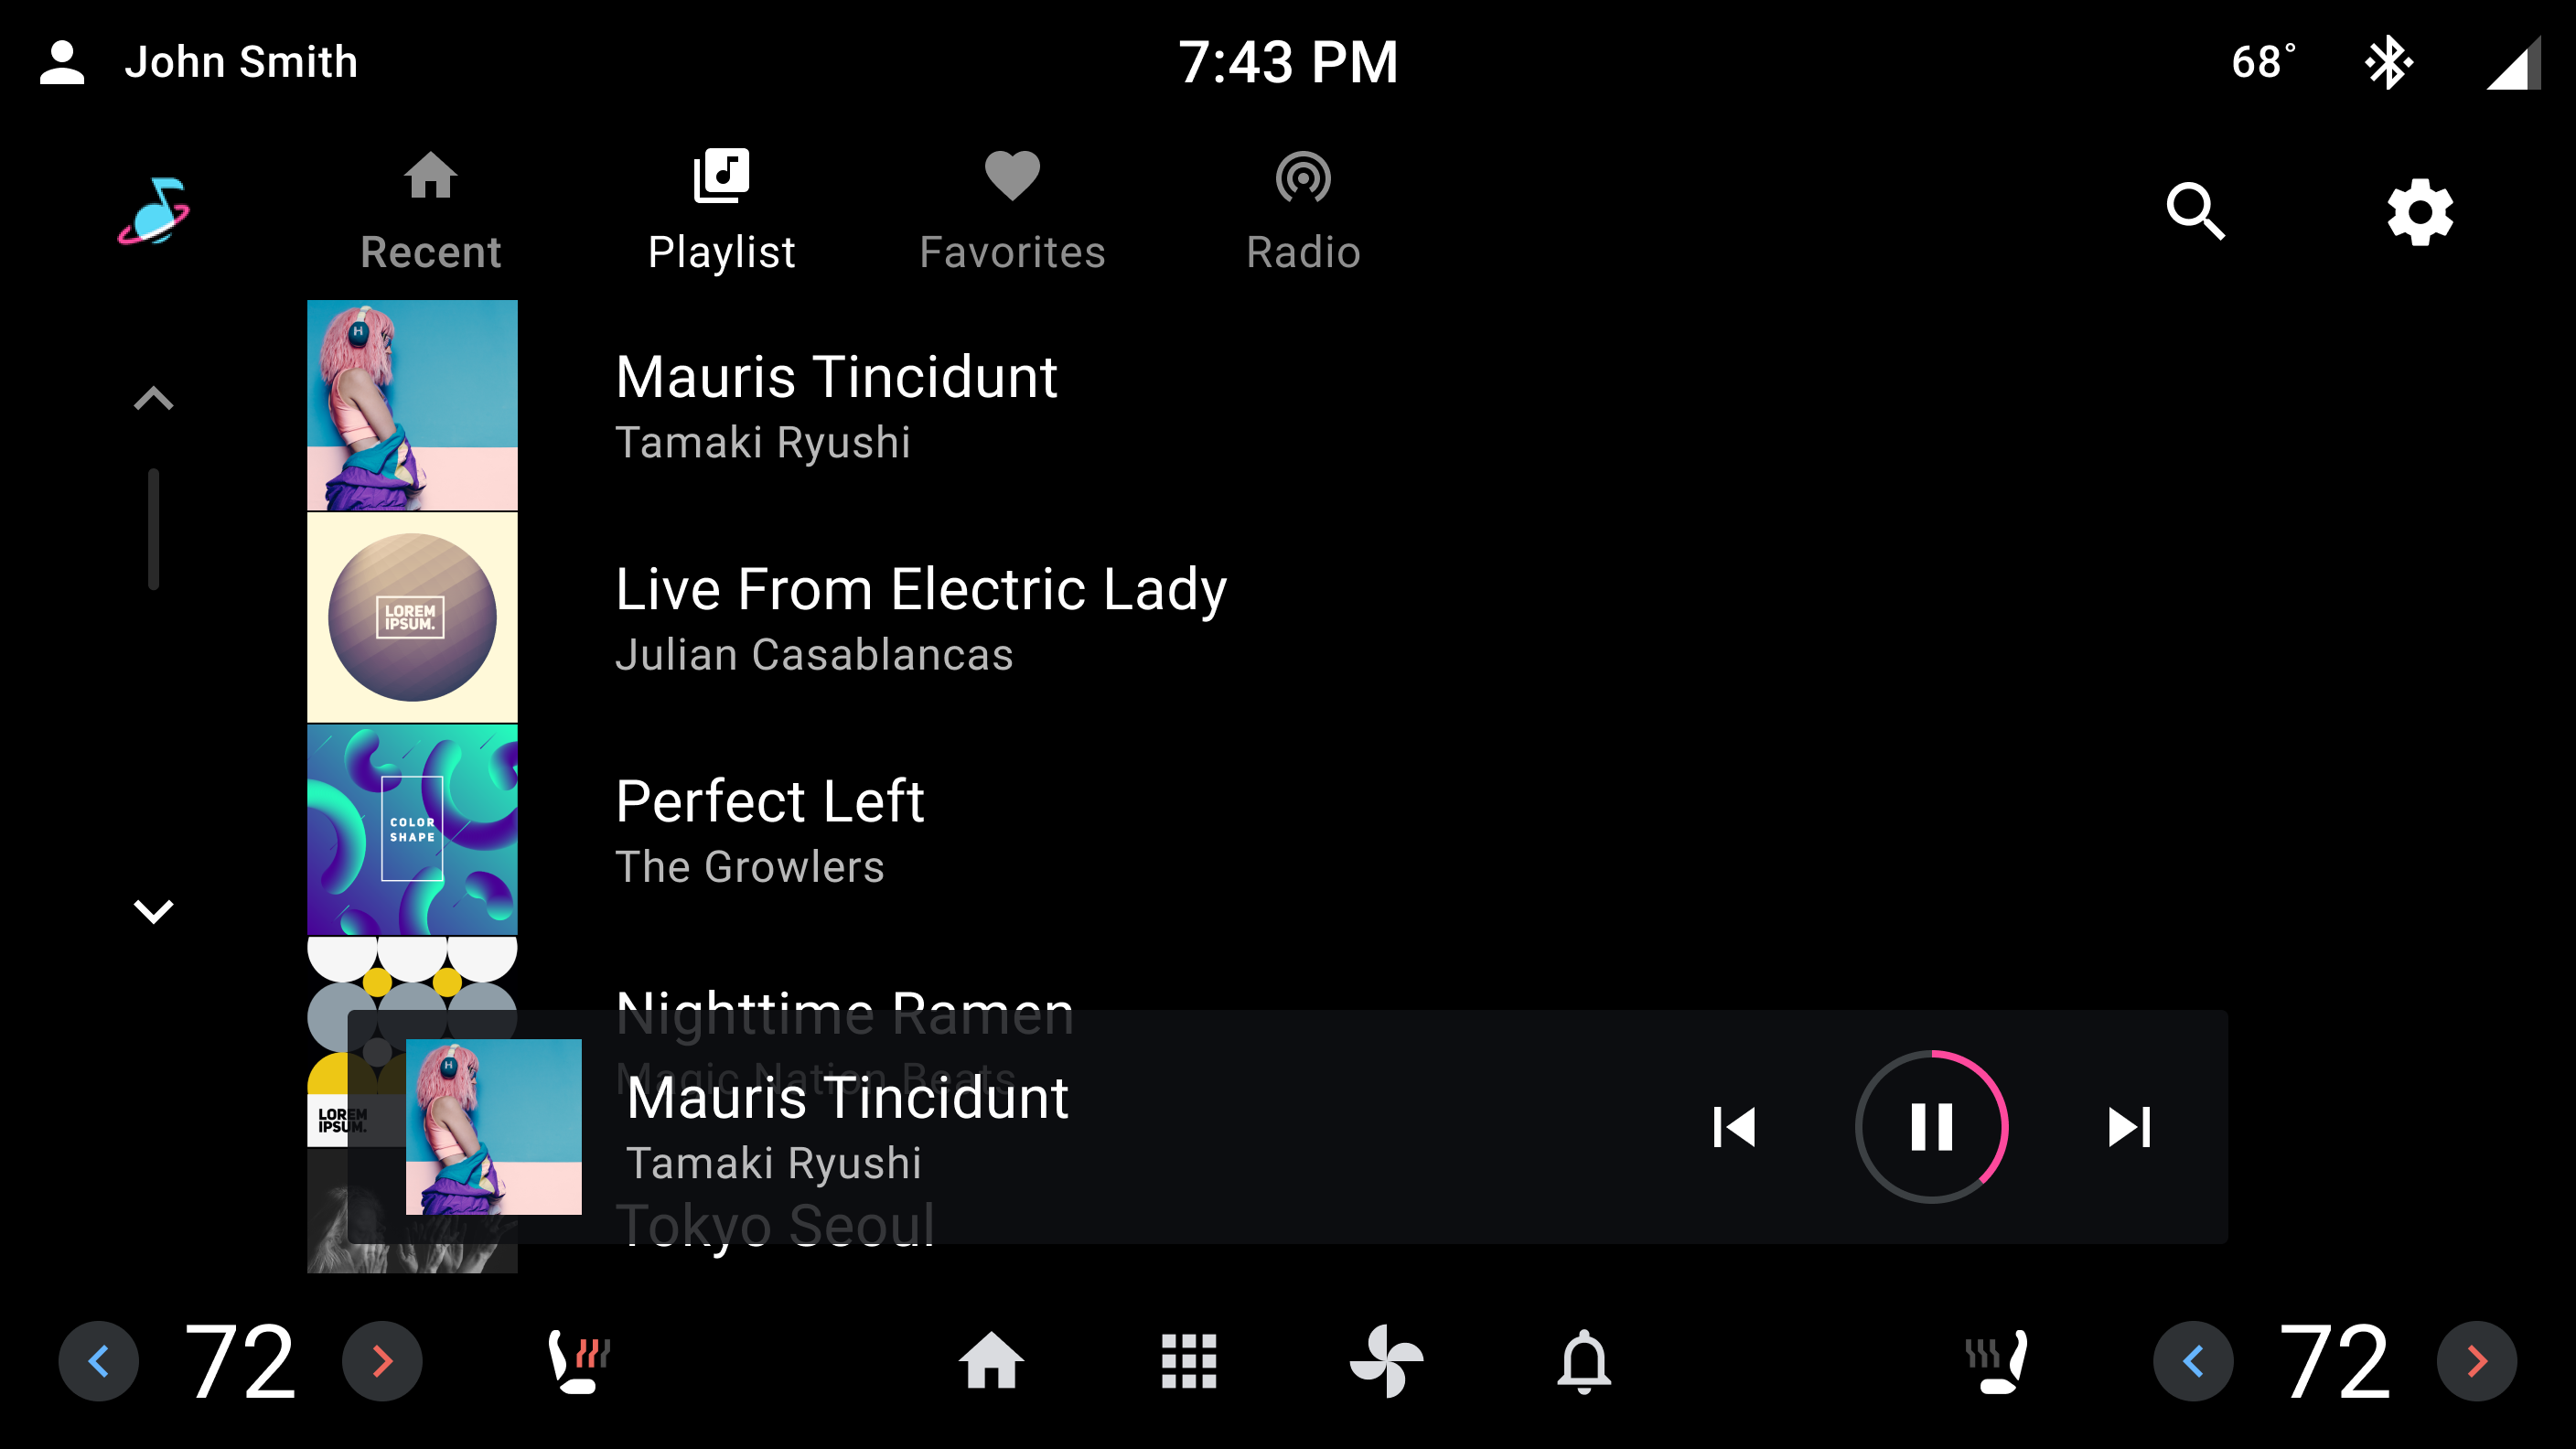Scroll playlist list upward
The height and width of the screenshot is (1449, 2576).
point(154,398)
